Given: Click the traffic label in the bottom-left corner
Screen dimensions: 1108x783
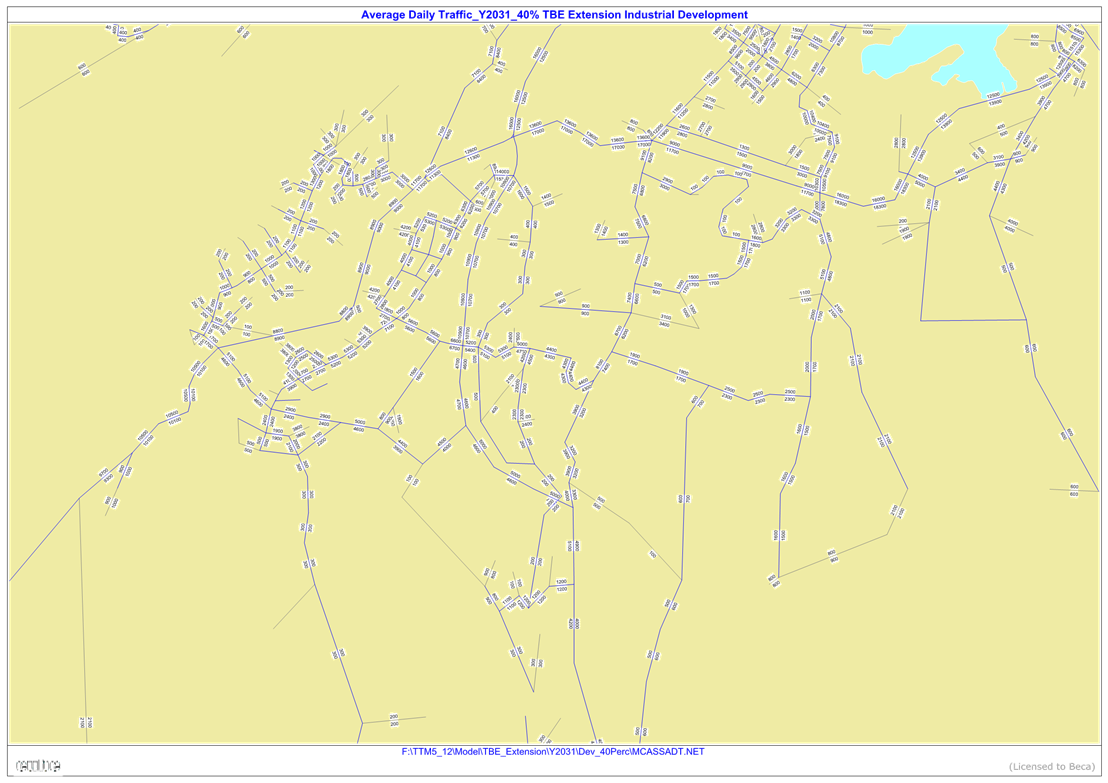Looking at the screenshot, I should tap(86, 722).
